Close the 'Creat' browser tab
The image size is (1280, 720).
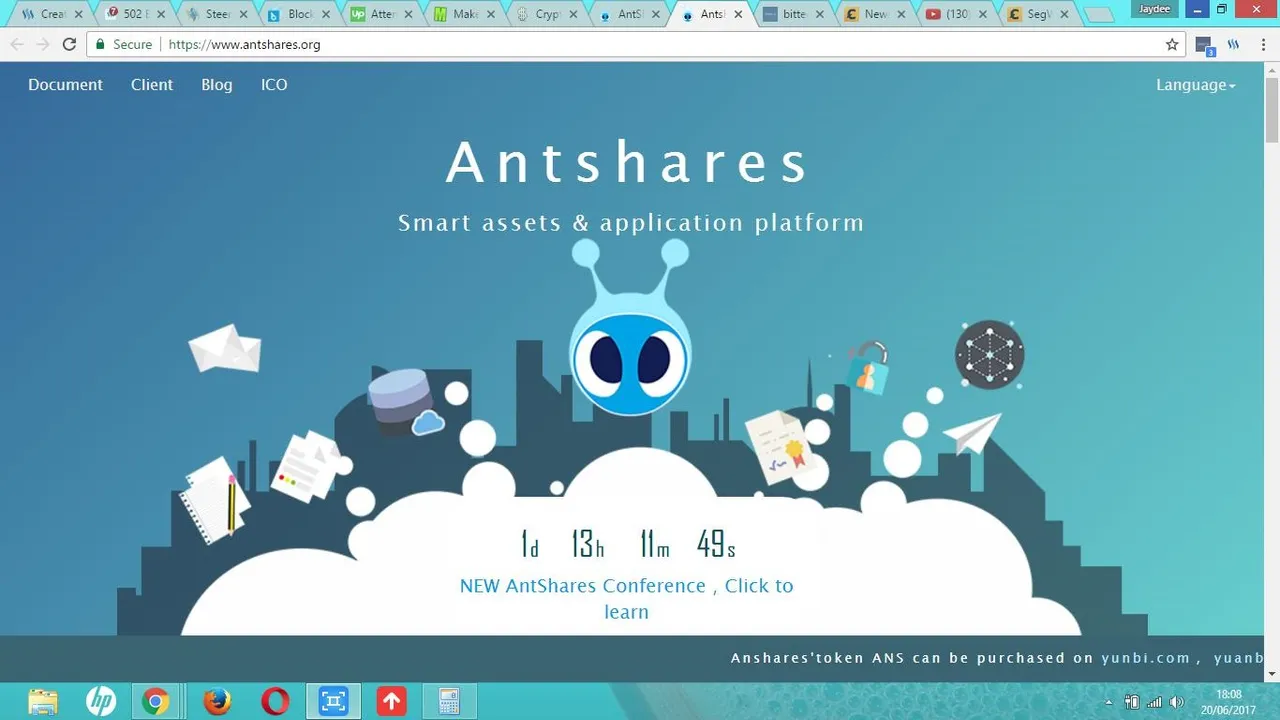click(x=79, y=15)
